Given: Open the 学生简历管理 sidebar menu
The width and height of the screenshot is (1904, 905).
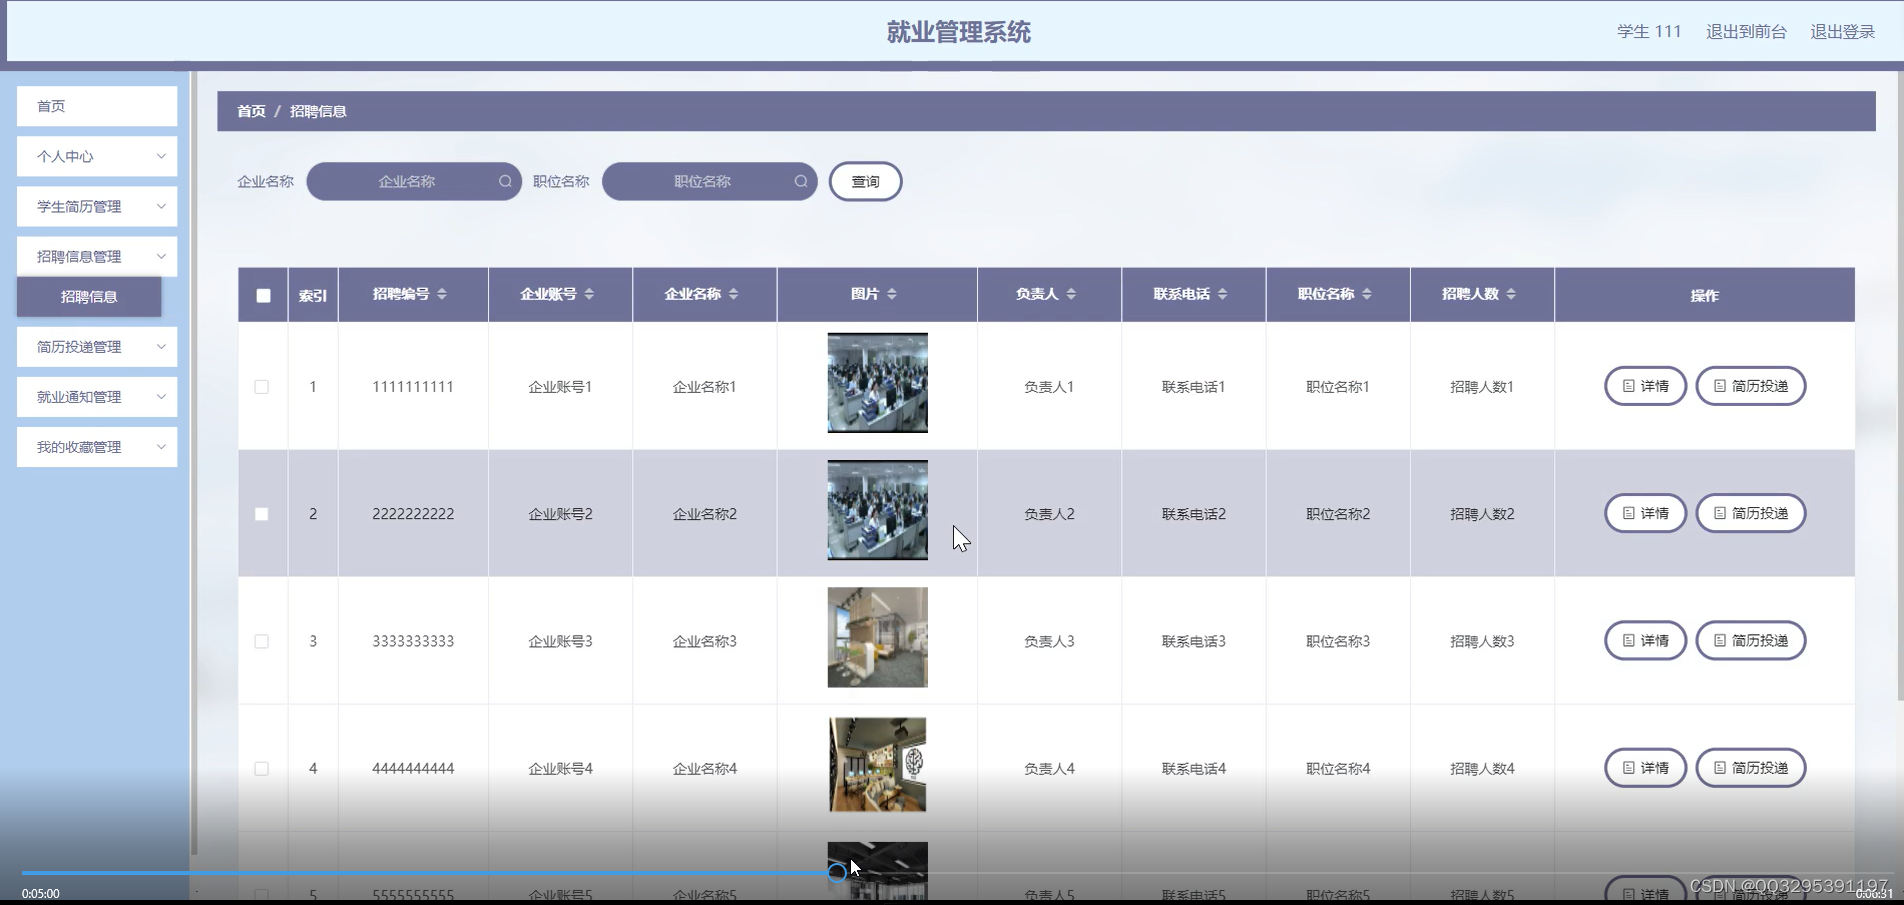Looking at the screenshot, I should click(97, 206).
